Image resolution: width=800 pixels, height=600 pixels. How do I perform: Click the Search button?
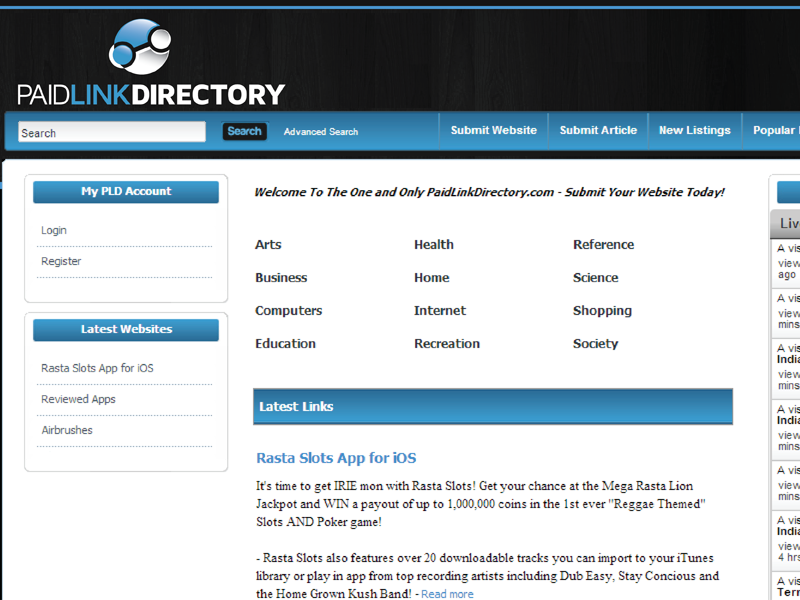244,131
